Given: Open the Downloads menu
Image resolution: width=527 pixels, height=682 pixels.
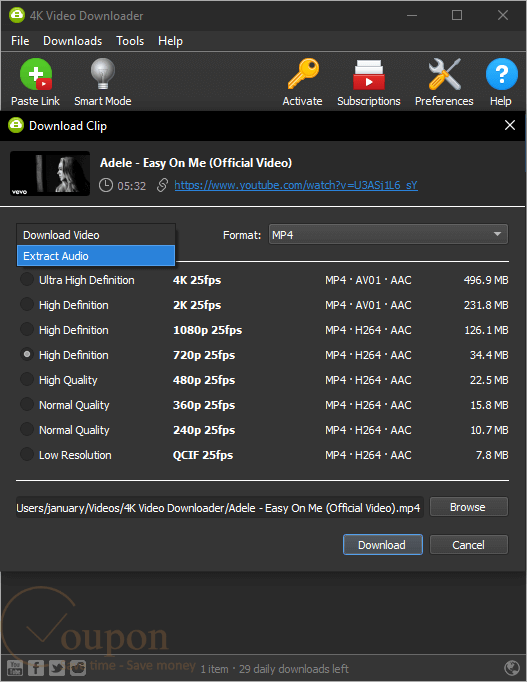Looking at the screenshot, I should (73, 41).
